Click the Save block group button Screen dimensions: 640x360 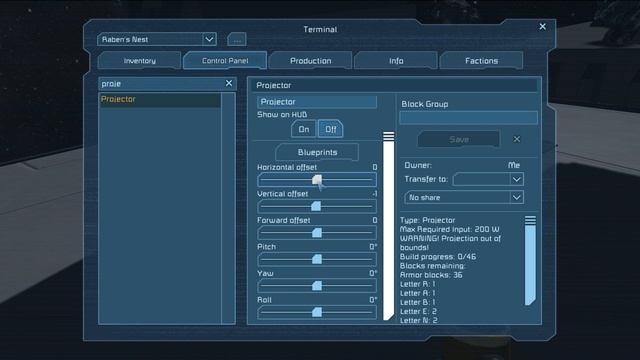(459, 140)
